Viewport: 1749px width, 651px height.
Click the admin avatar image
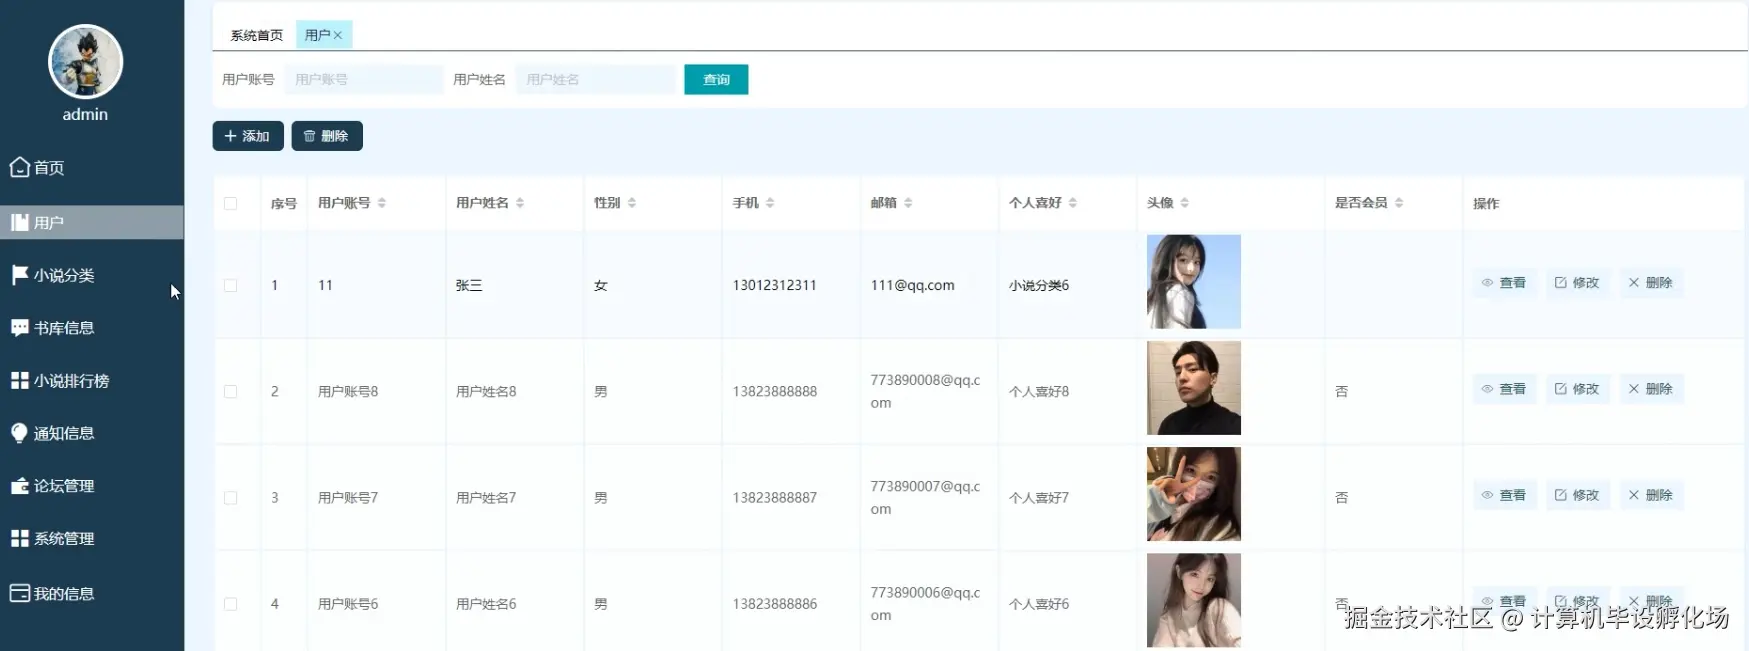click(x=86, y=62)
